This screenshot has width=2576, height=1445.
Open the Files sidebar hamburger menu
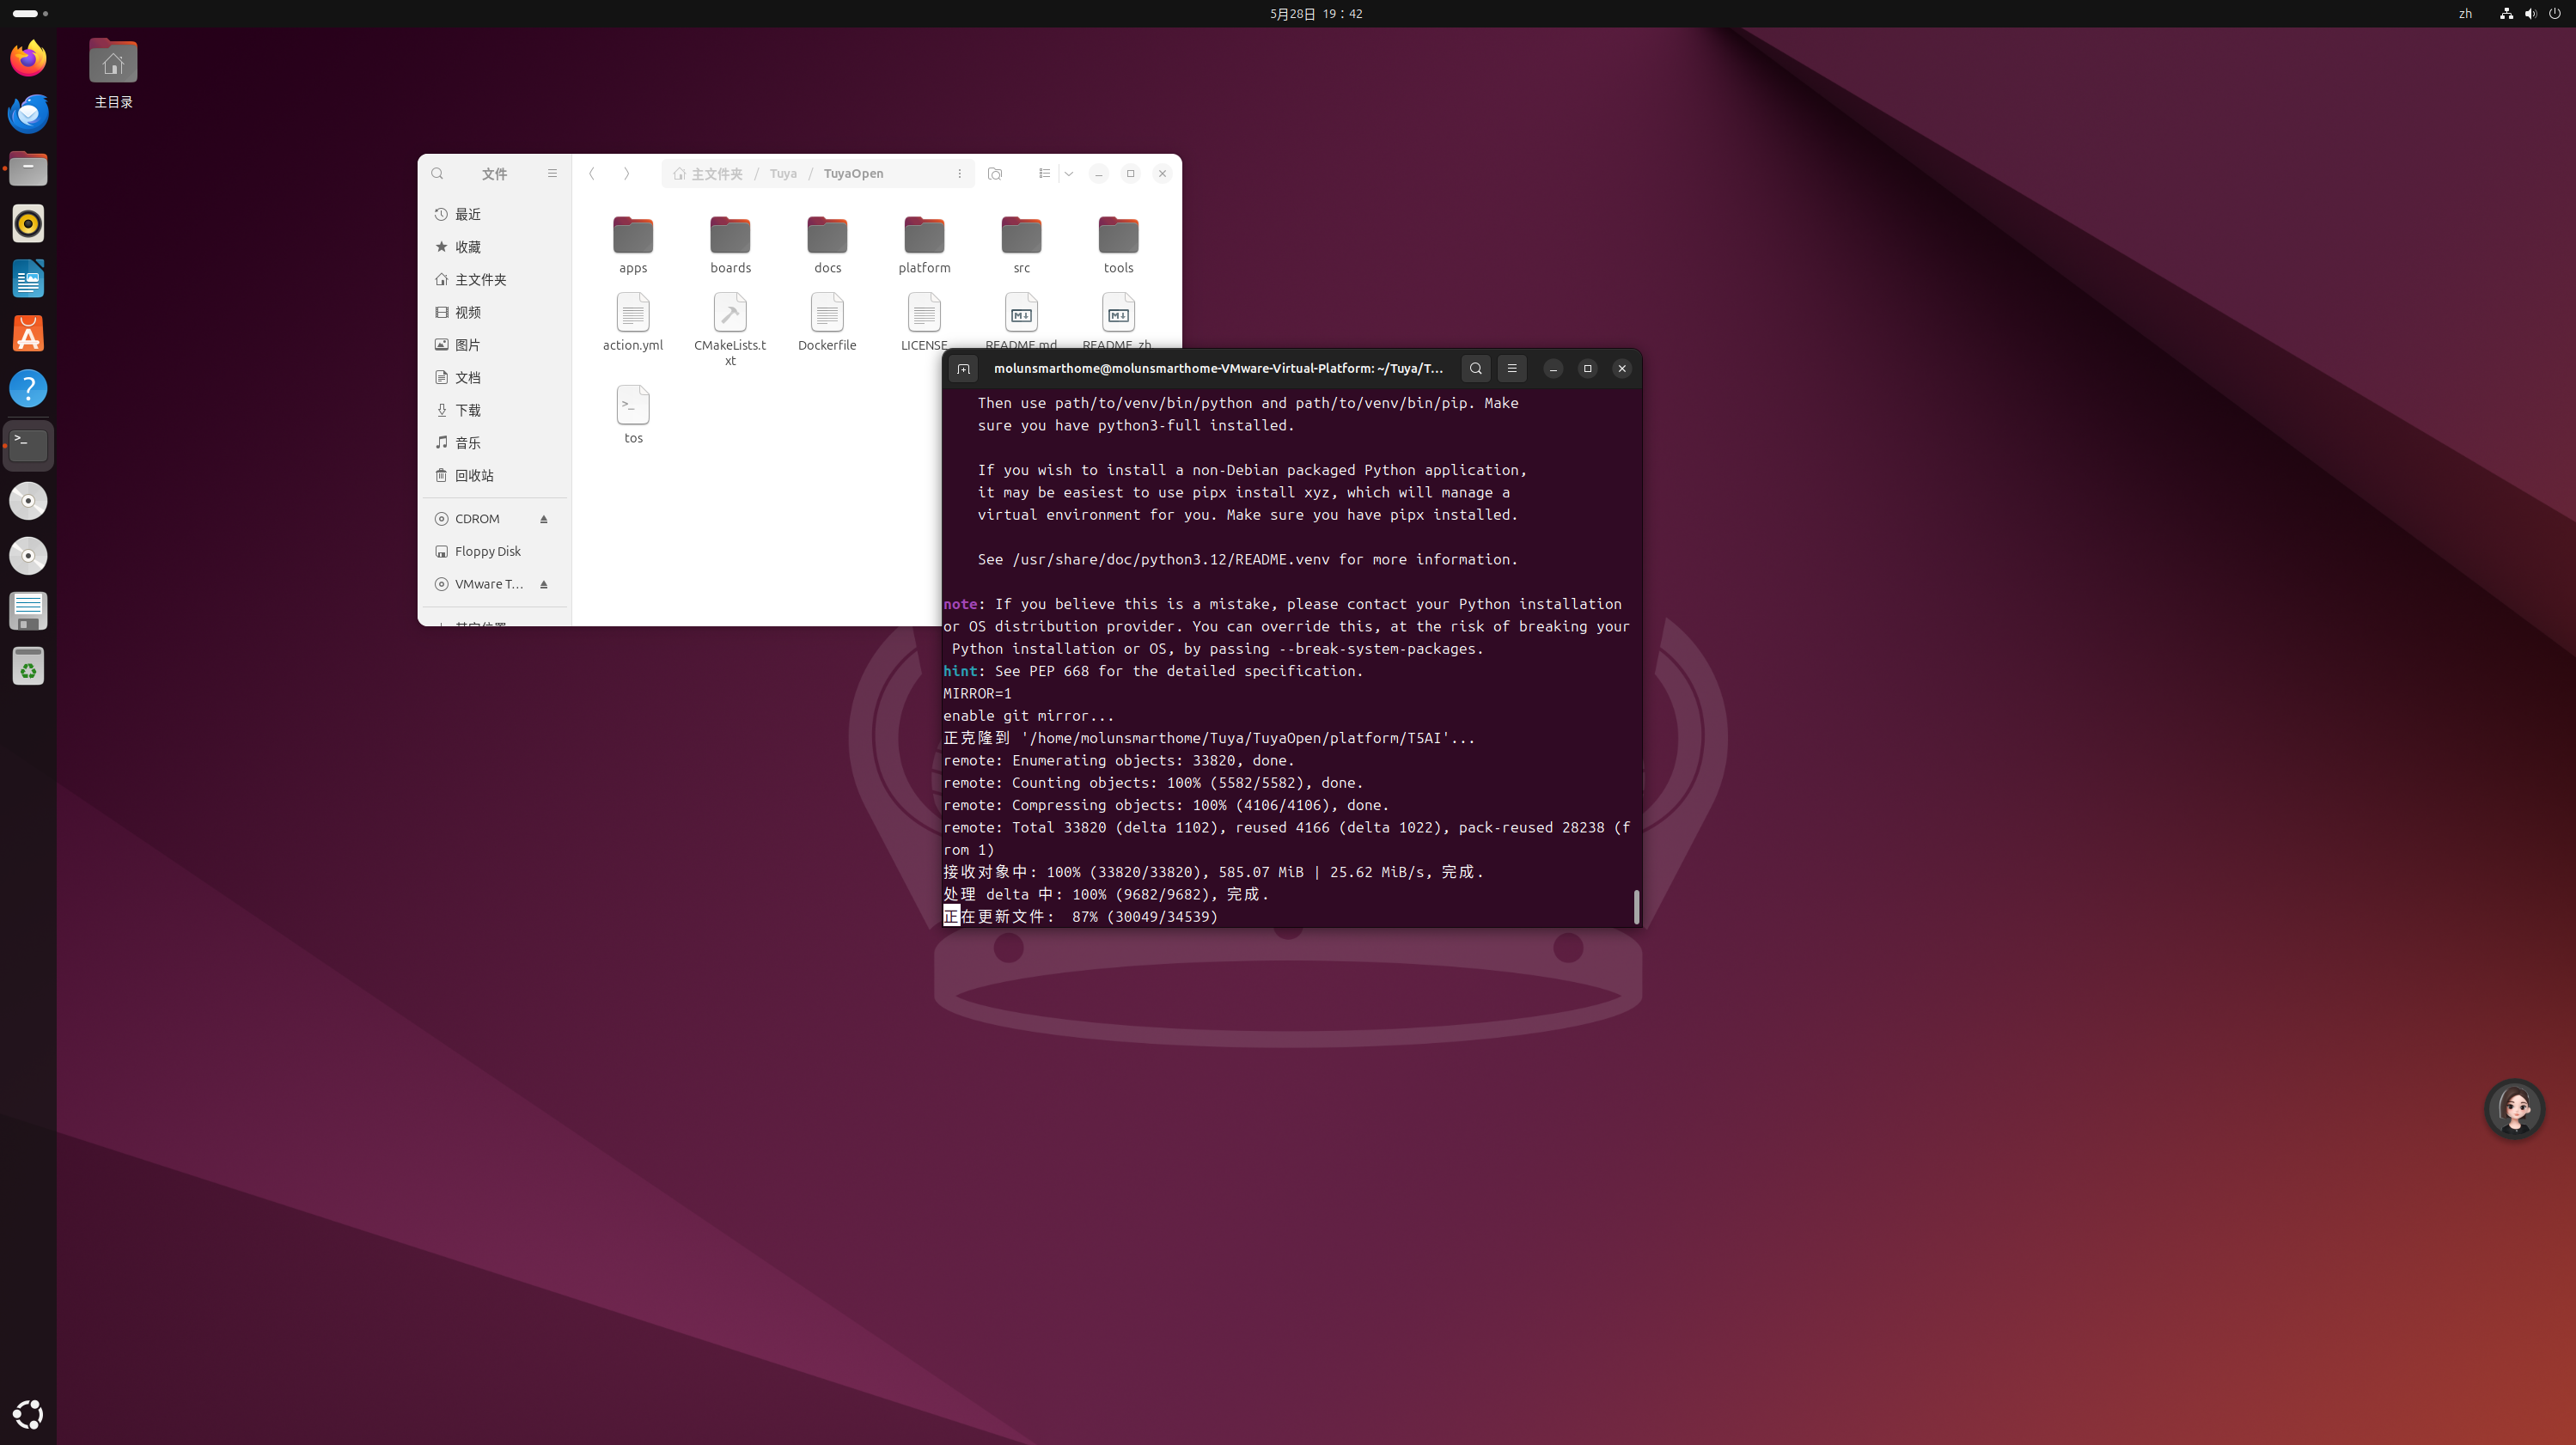pos(552,174)
